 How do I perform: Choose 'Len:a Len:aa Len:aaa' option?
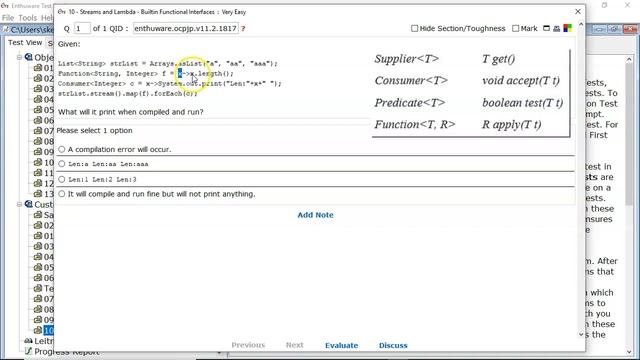(62, 164)
